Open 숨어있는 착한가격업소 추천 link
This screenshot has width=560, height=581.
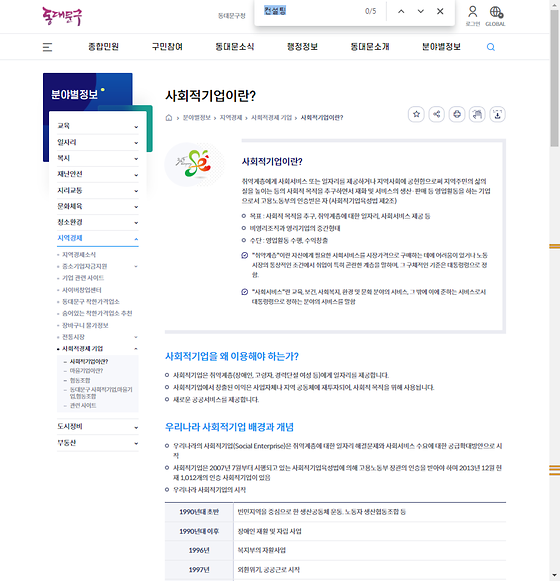97,313
